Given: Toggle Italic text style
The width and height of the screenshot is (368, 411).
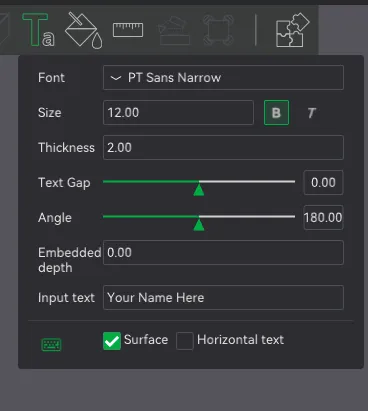Looking at the screenshot, I should 311,113.
